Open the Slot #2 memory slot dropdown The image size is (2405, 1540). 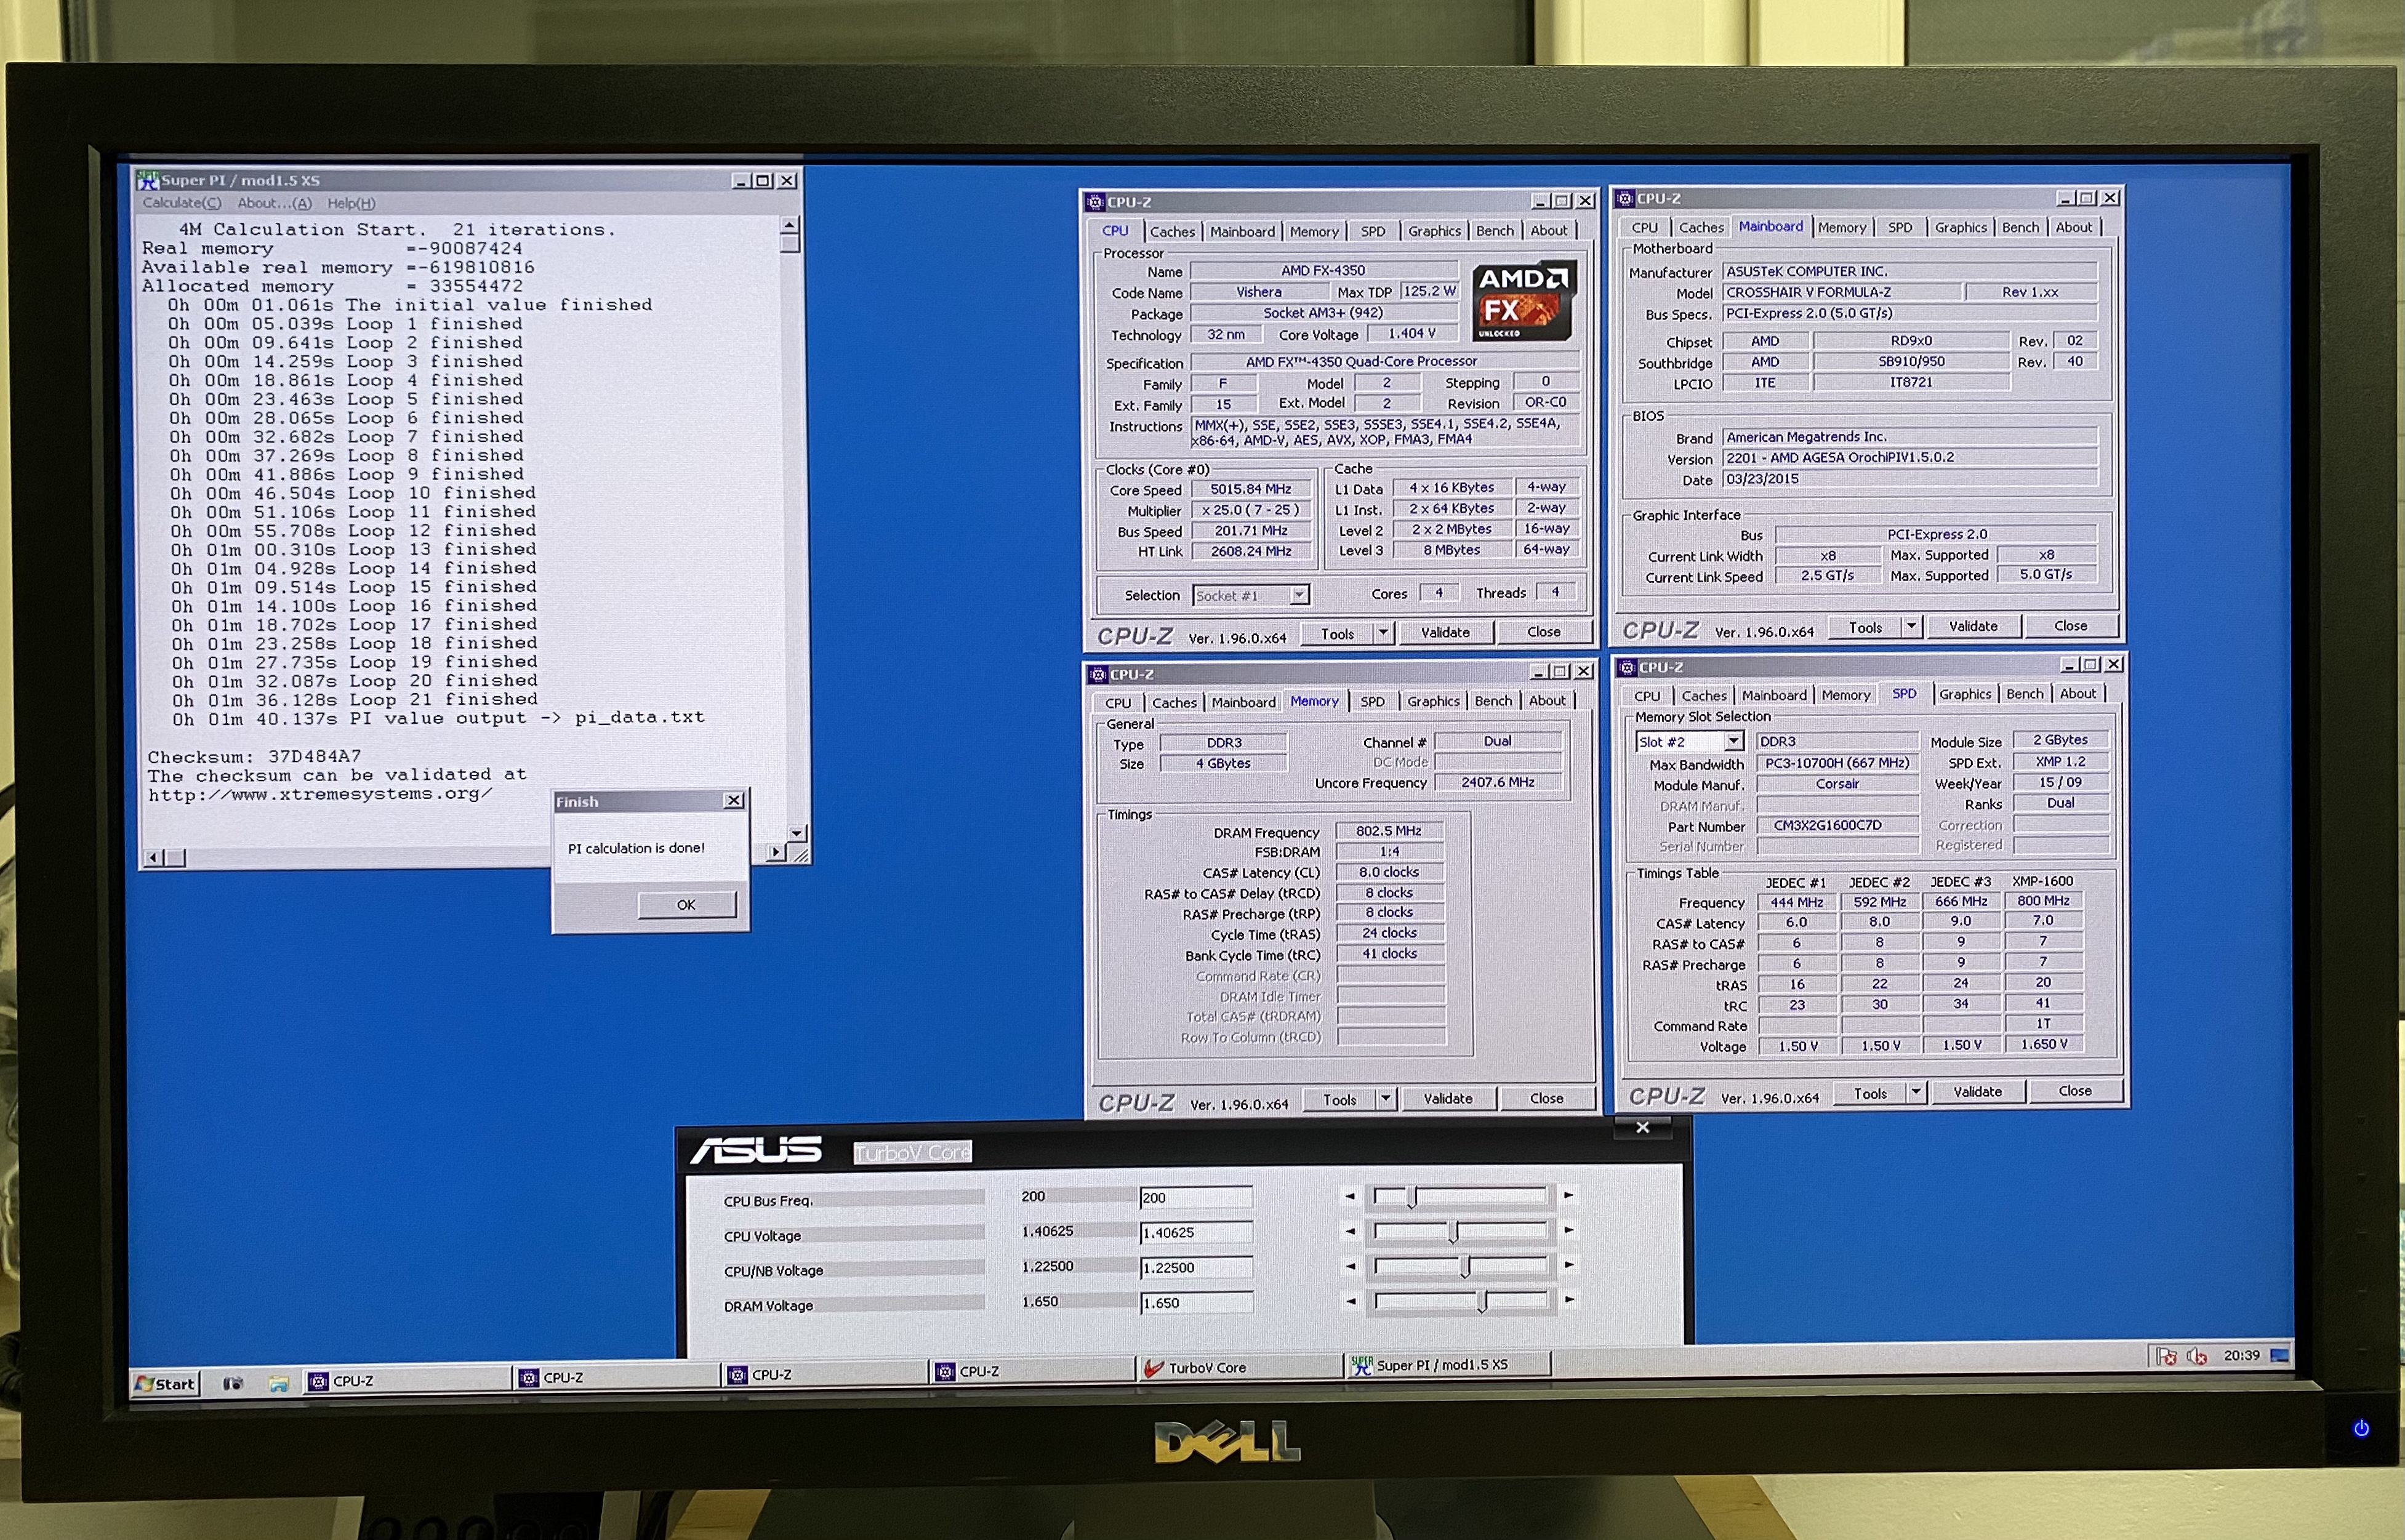[x=1733, y=741]
